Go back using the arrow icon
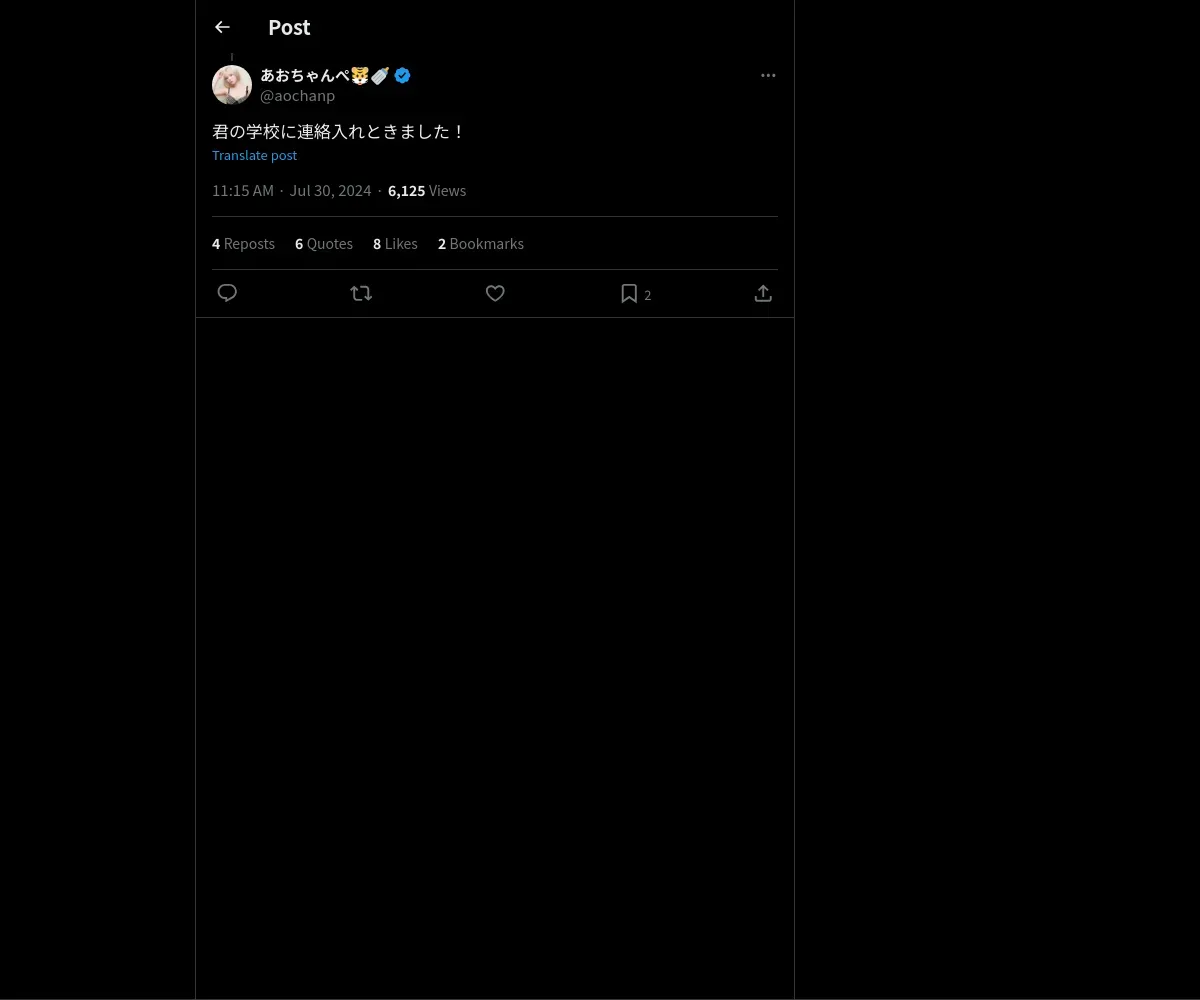1200x1000 pixels. pyautogui.click(x=222, y=28)
